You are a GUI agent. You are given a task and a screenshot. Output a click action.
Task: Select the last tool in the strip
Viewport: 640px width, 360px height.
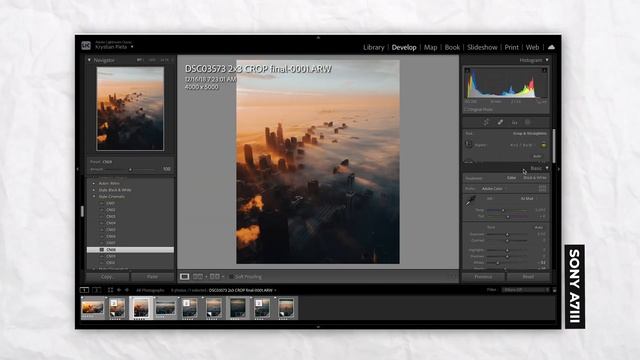click(527, 122)
